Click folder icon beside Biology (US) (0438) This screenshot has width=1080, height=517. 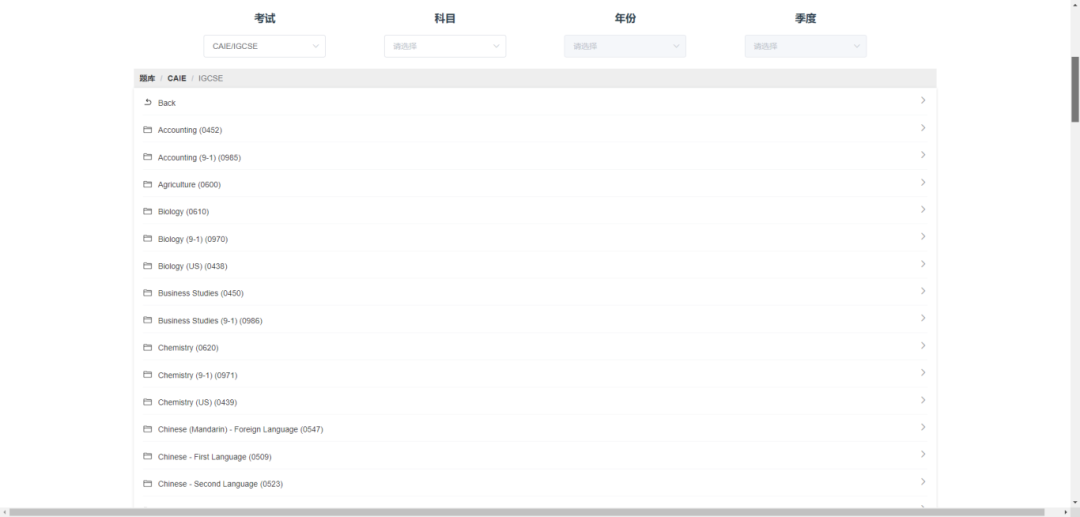[x=147, y=266]
